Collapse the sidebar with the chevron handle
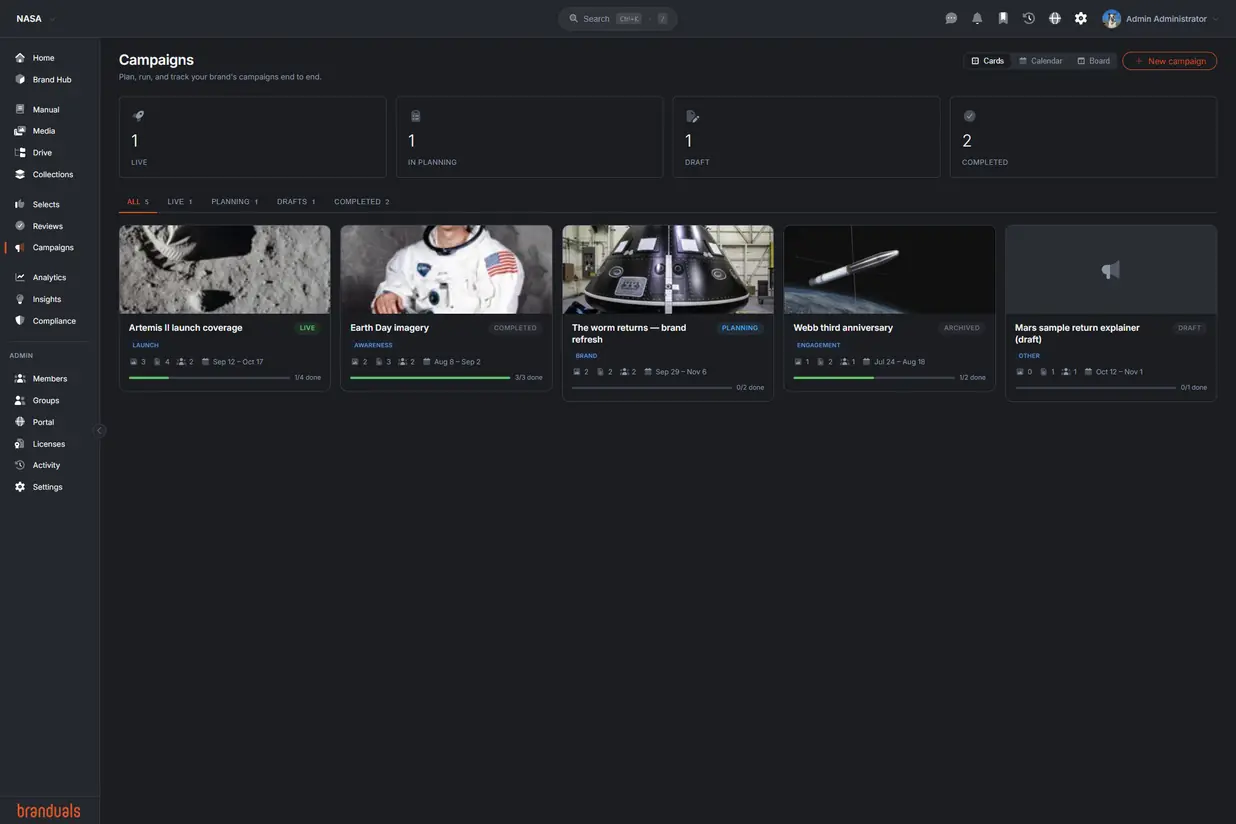 (x=99, y=430)
